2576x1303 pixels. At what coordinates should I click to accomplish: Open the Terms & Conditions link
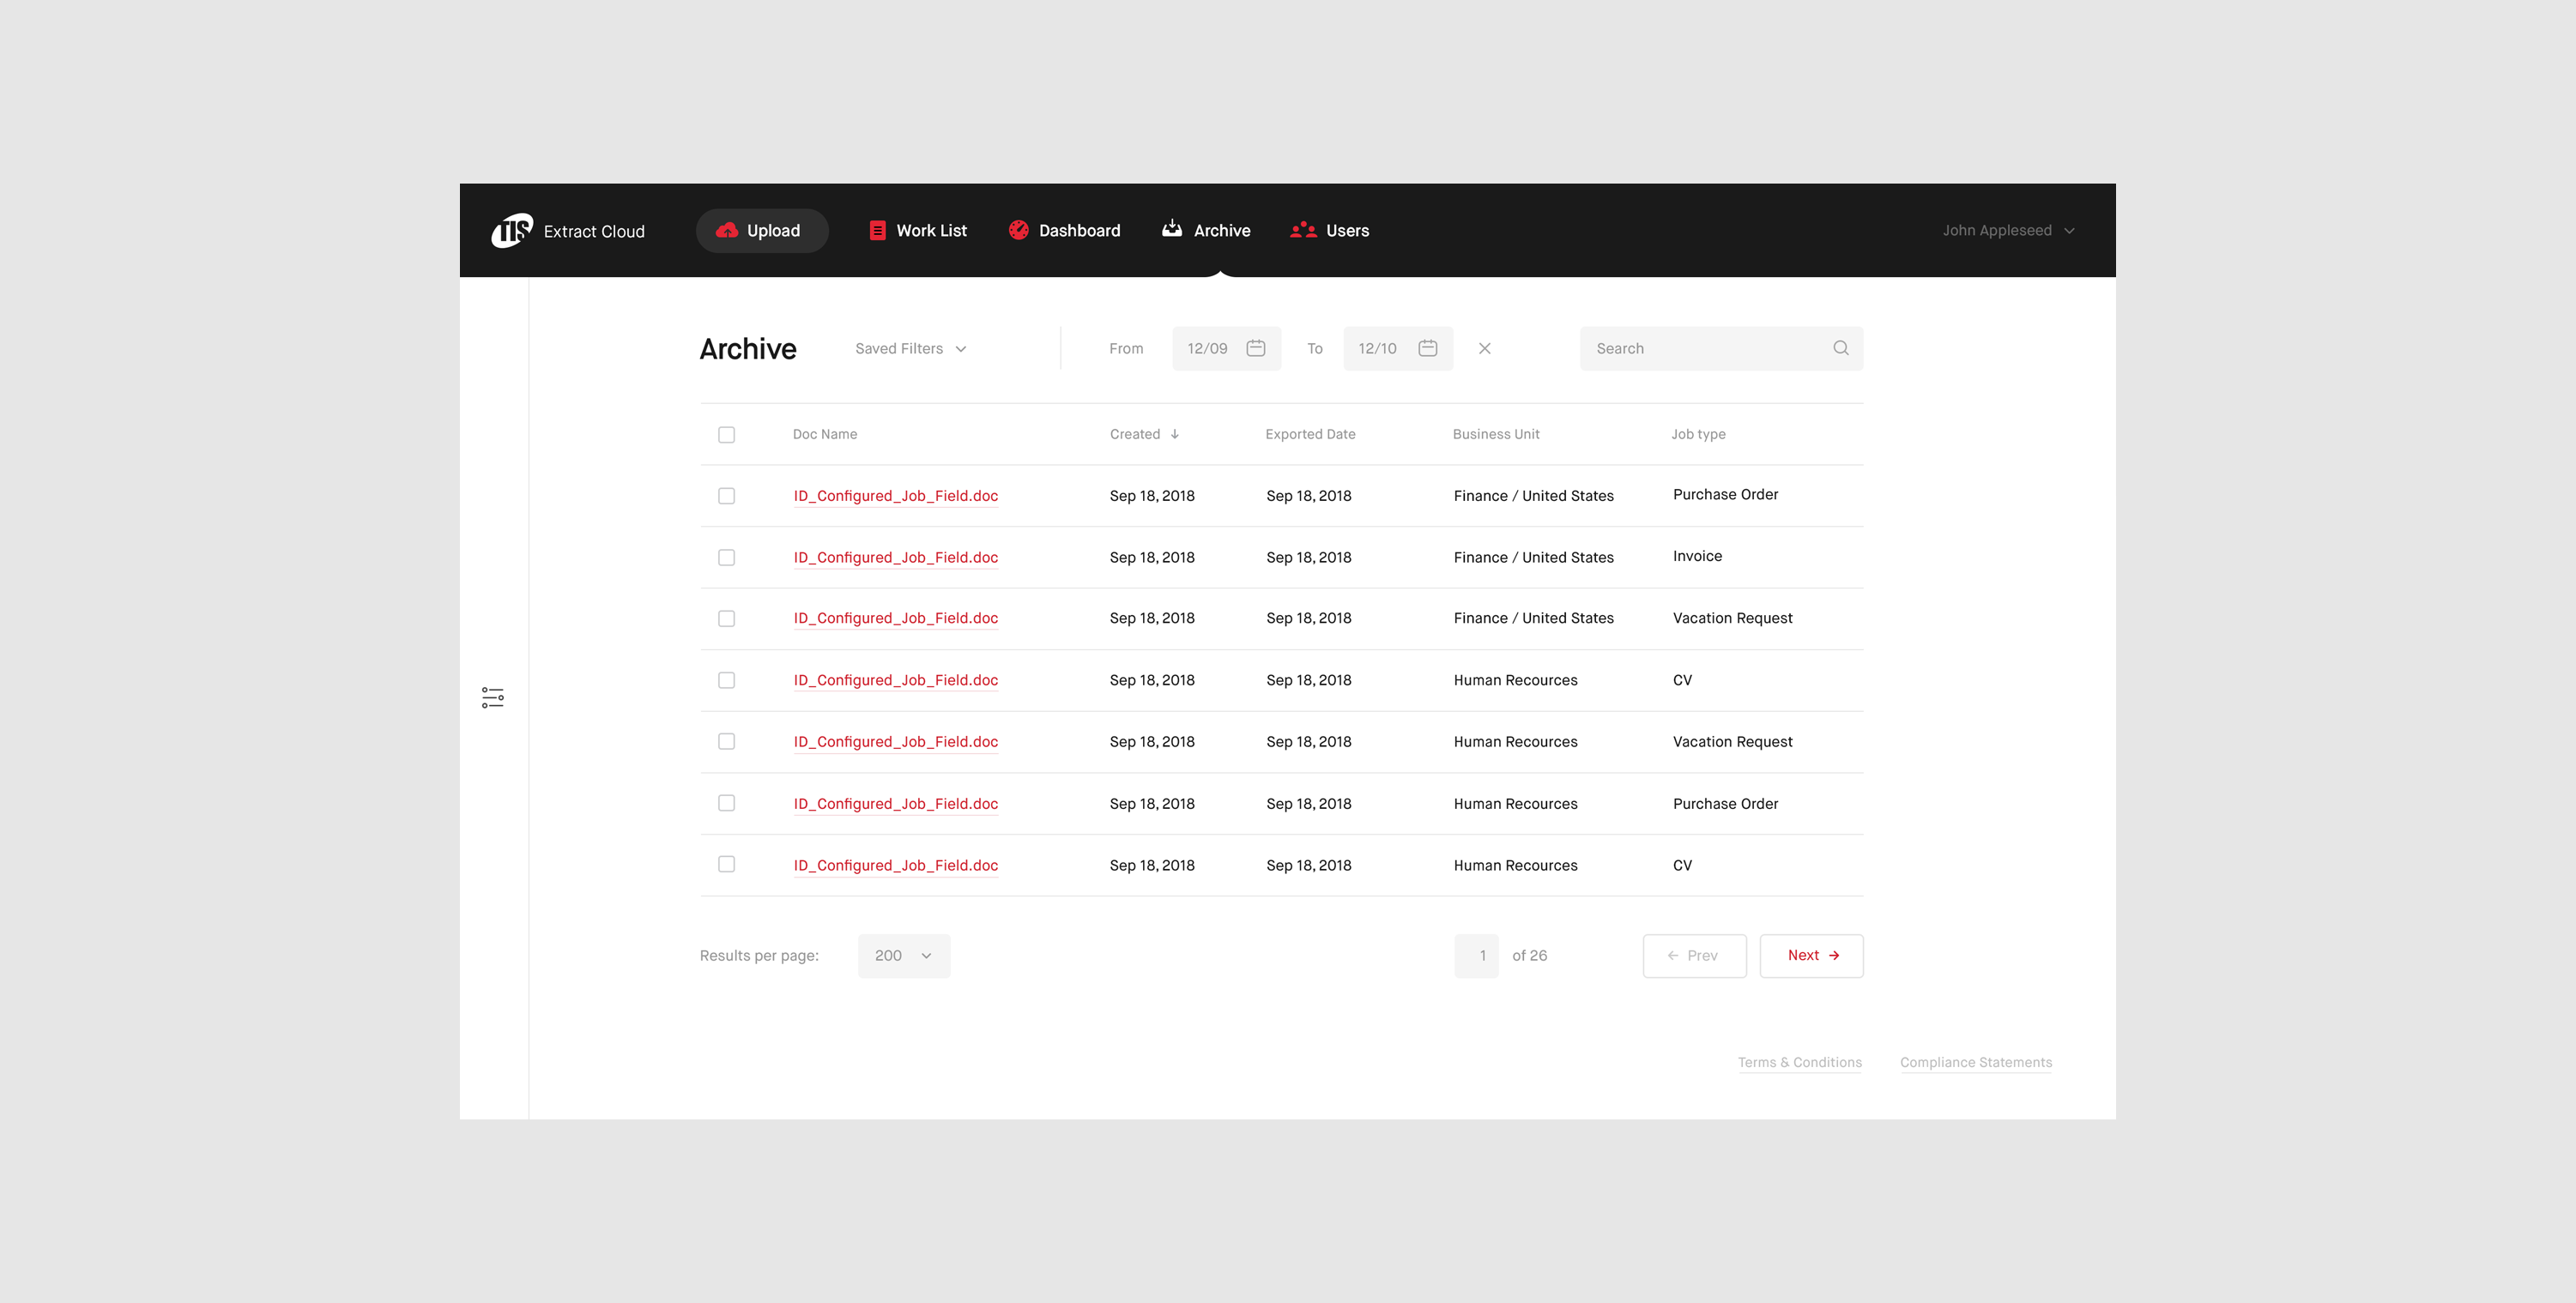(x=1799, y=1062)
